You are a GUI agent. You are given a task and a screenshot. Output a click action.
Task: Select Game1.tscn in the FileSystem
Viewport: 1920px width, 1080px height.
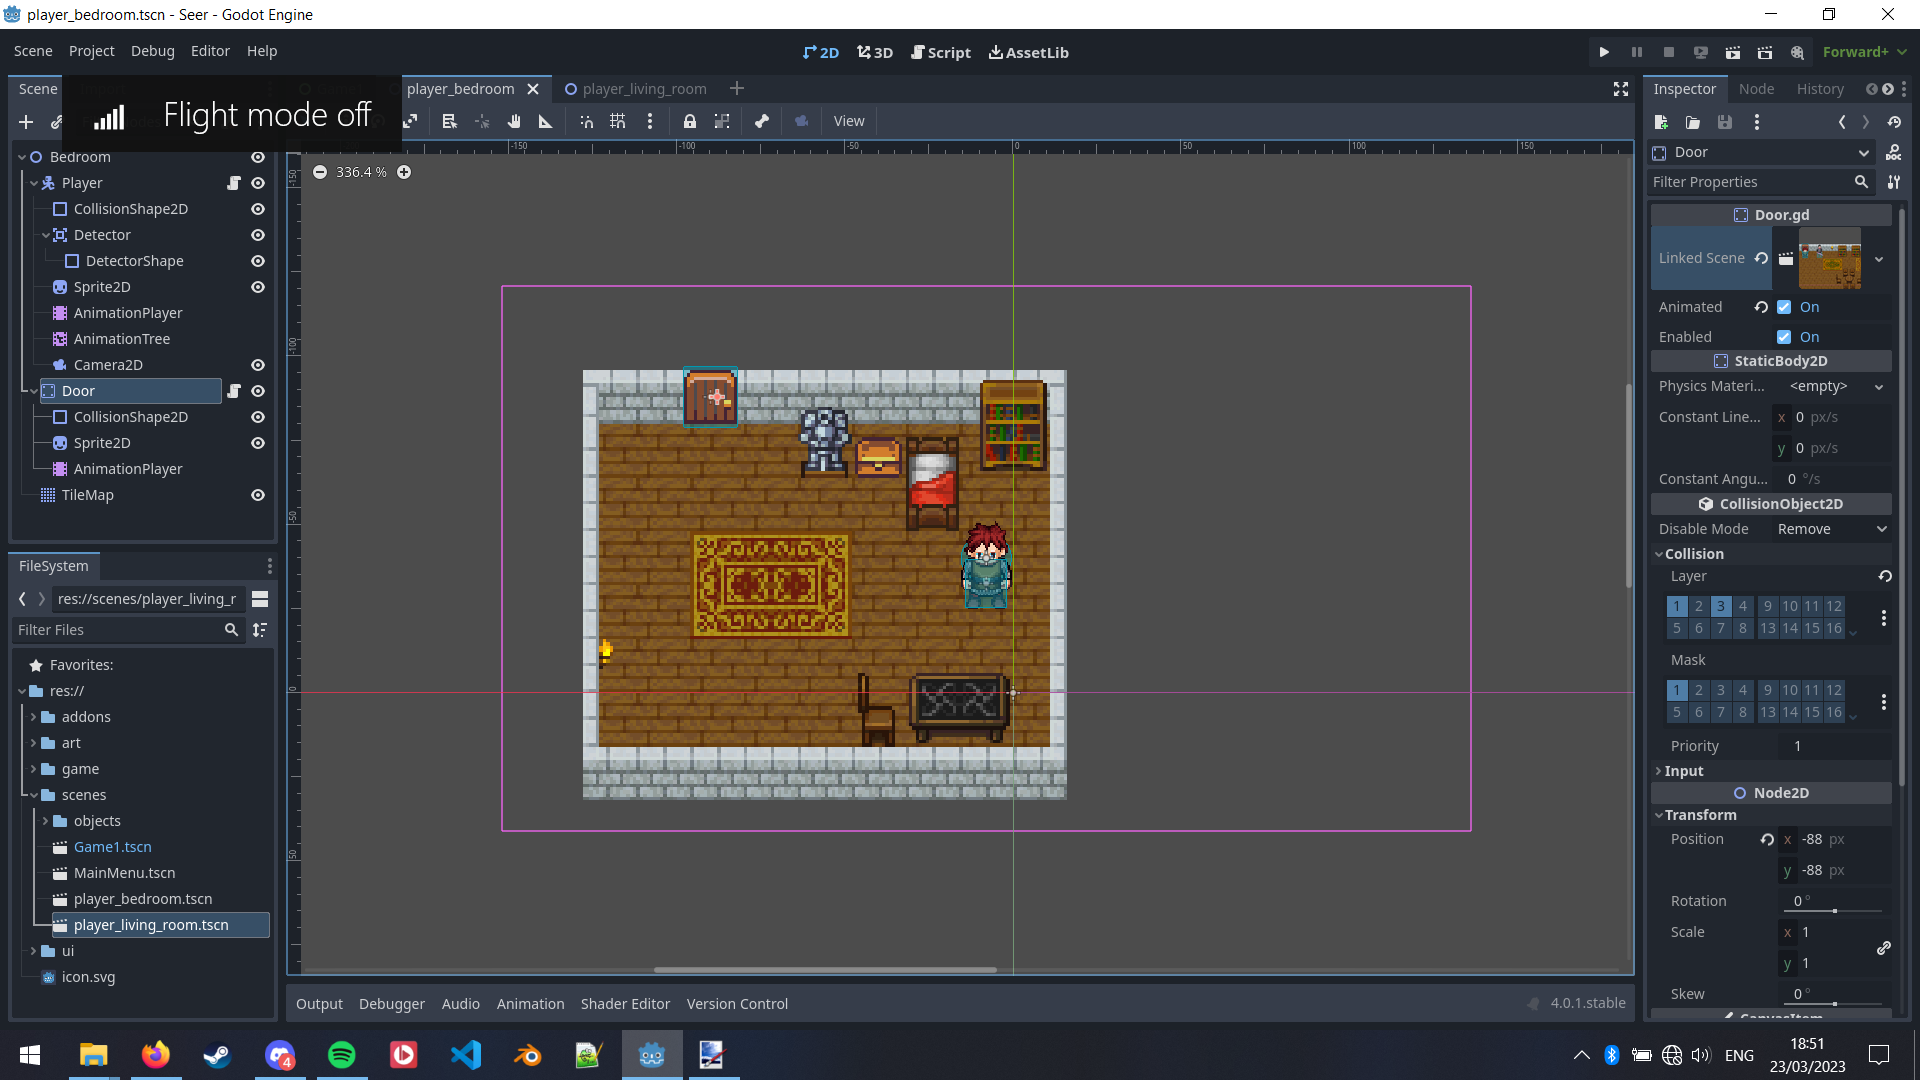113,846
